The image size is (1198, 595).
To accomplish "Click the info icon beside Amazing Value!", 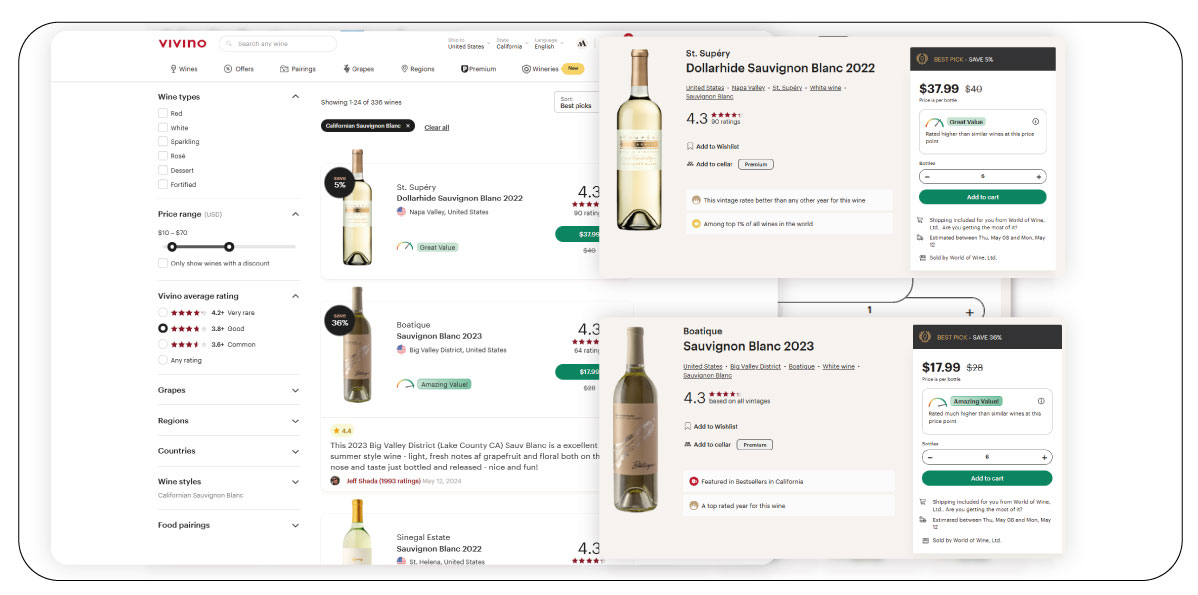I will point(1041,401).
